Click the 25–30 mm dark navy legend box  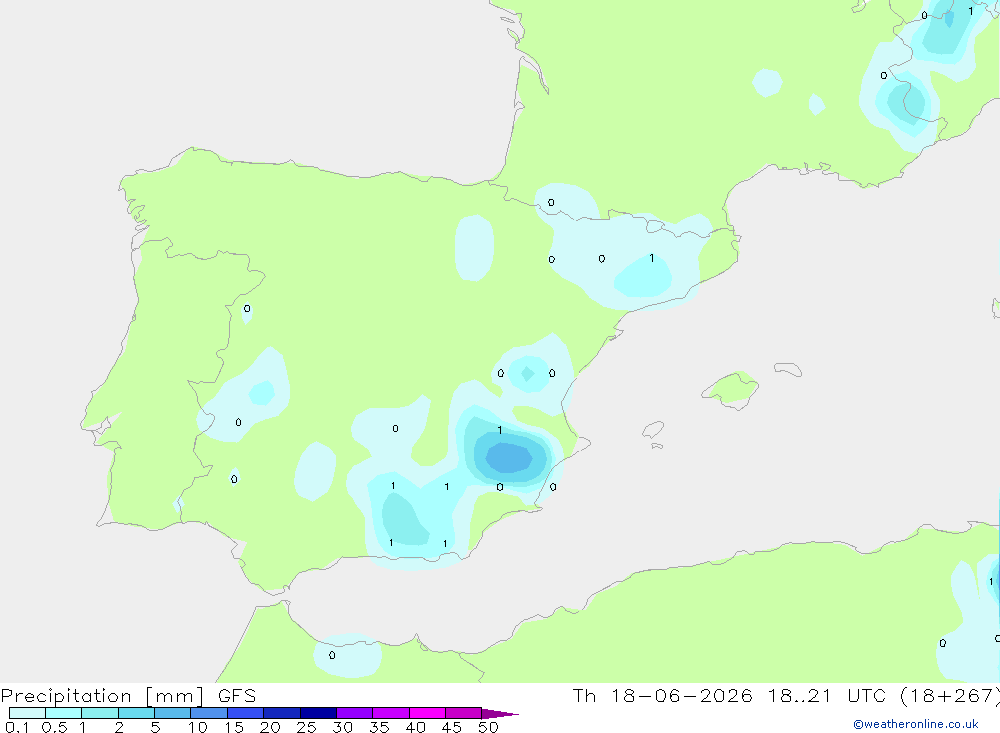[318, 713]
